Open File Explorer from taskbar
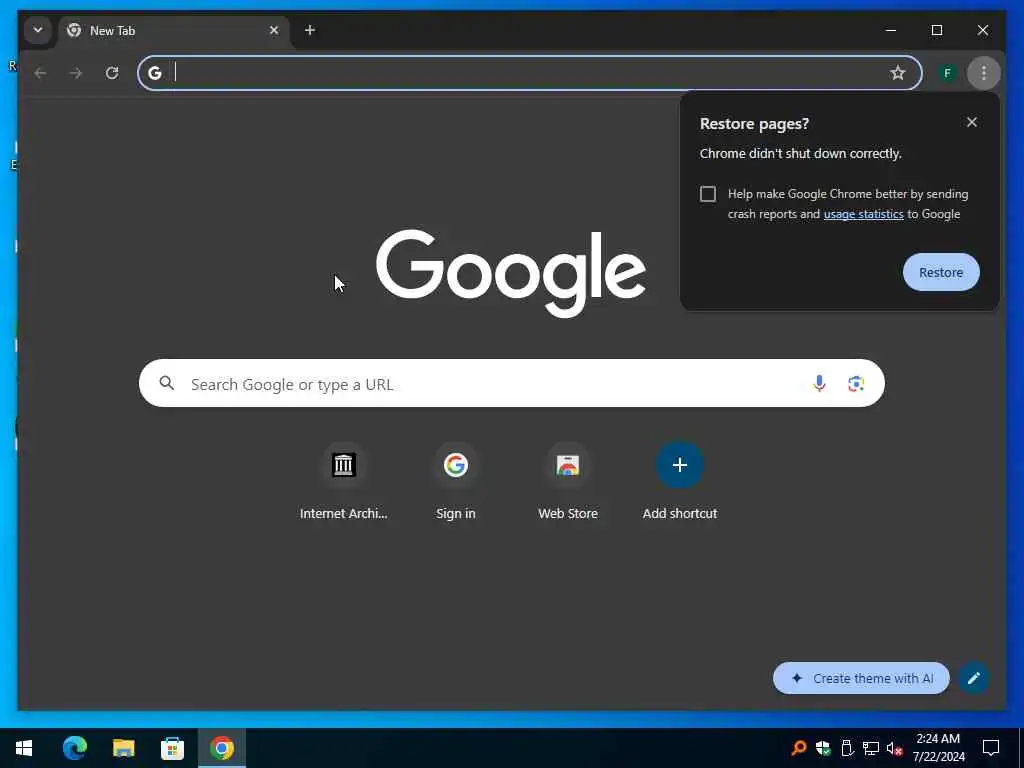The image size is (1024, 768). [123, 748]
